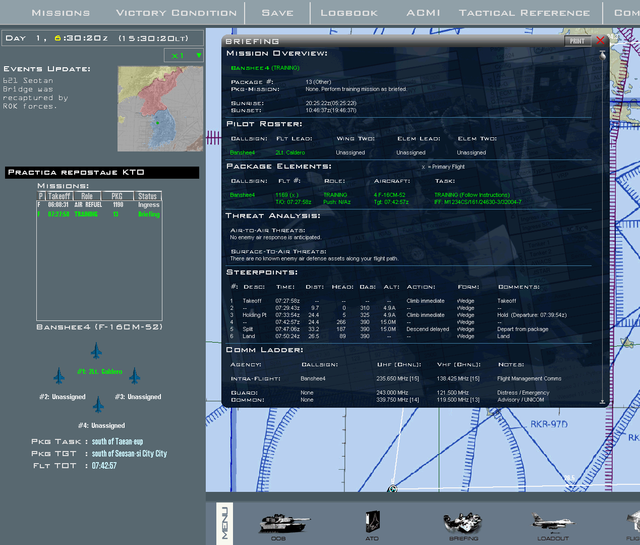Click the Save menu item

pyautogui.click(x=278, y=13)
